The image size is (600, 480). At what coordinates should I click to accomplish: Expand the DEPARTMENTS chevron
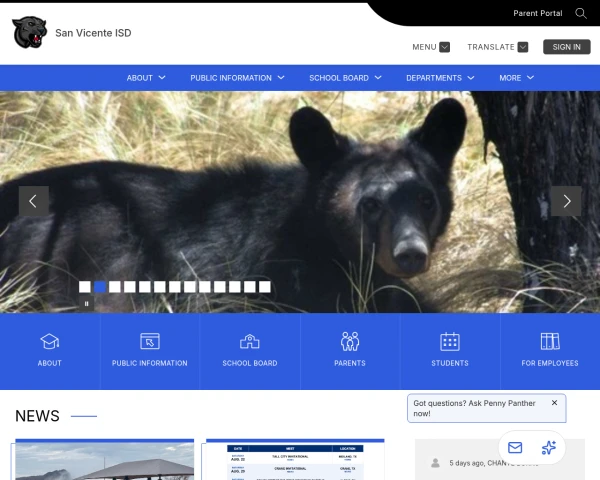[471, 78]
